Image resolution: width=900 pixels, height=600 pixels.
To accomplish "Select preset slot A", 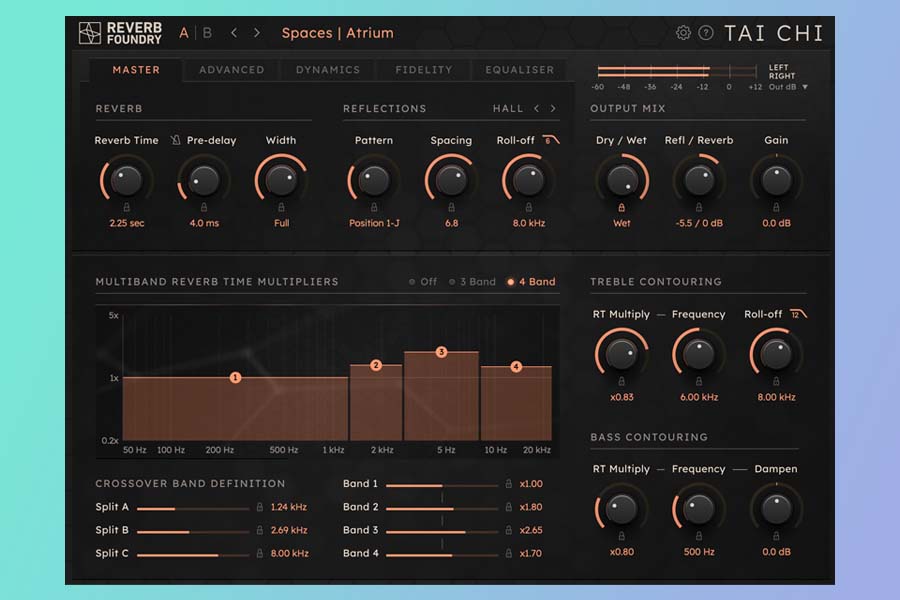I will click(184, 33).
